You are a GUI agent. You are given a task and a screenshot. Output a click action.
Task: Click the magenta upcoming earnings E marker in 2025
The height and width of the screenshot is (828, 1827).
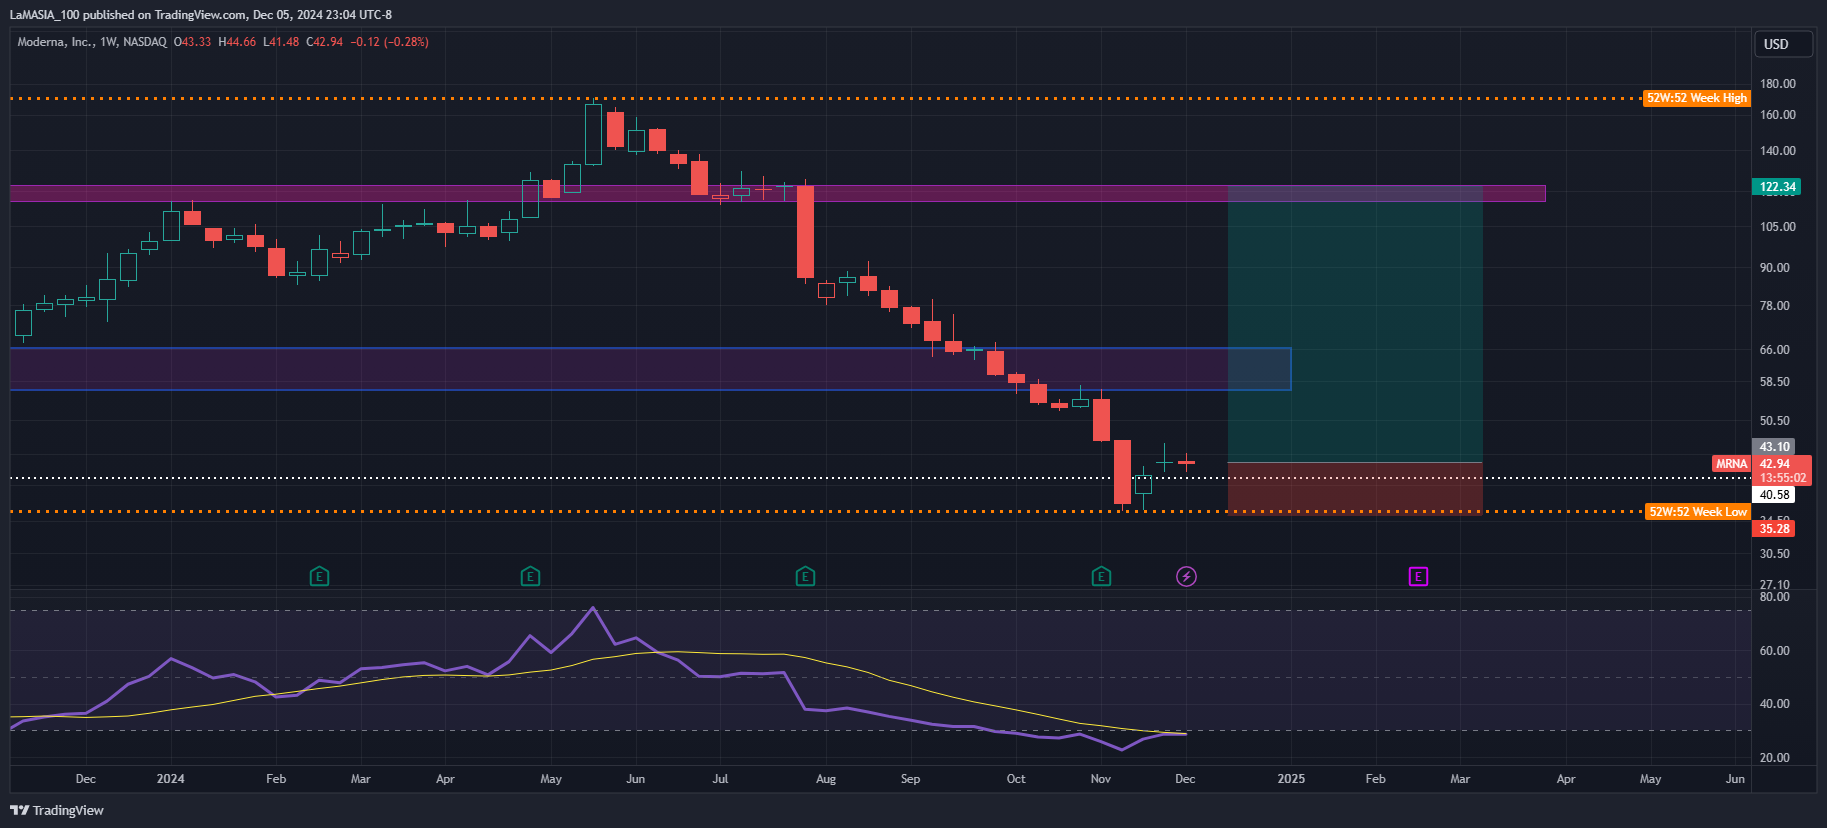tap(1418, 576)
